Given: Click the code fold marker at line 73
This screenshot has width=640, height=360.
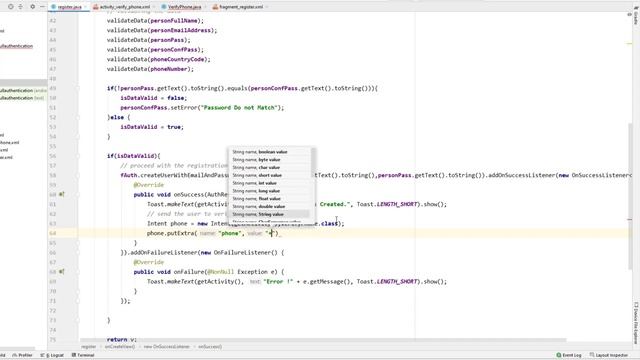Looking at the screenshot, I should point(77,320).
